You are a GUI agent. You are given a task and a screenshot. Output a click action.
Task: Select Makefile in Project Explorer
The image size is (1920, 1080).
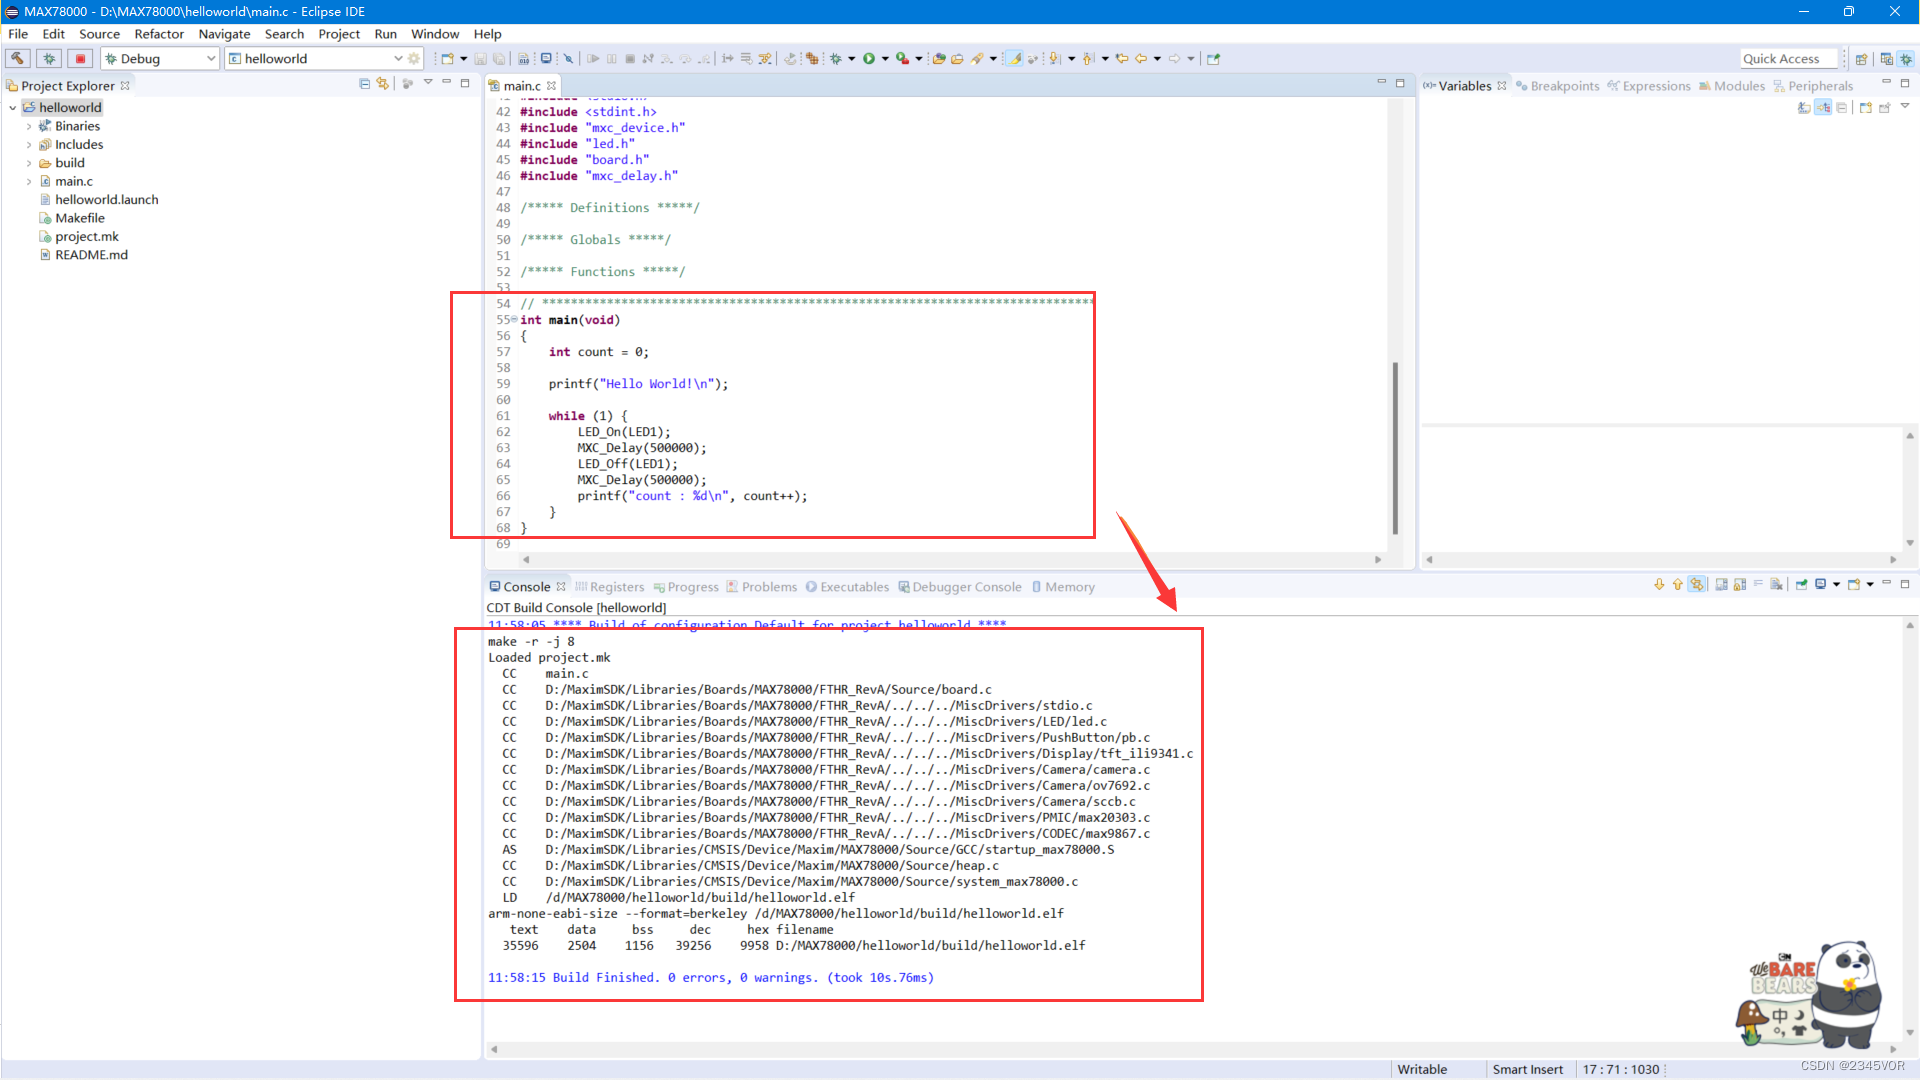click(79, 218)
